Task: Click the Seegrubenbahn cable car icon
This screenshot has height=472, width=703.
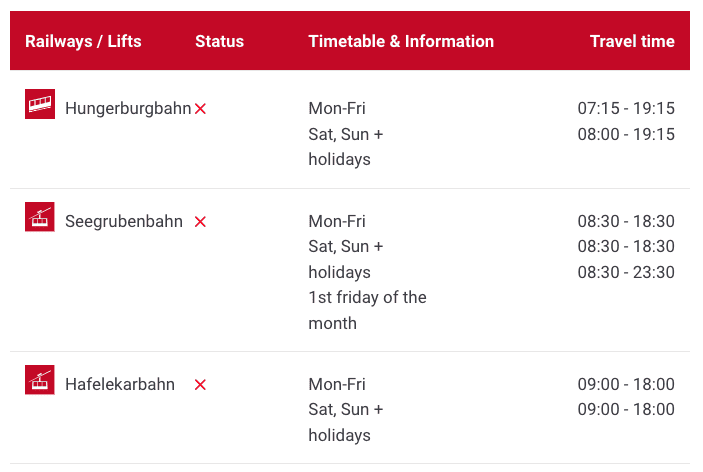Action: [x=40, y=217]
